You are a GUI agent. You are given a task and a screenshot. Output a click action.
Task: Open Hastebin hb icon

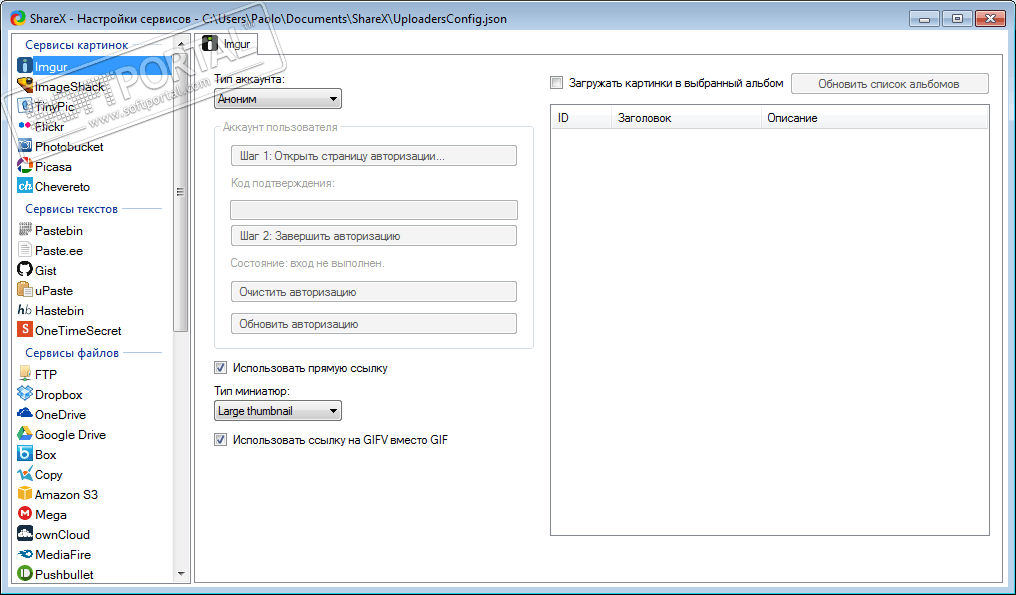(x=25, y=310)
